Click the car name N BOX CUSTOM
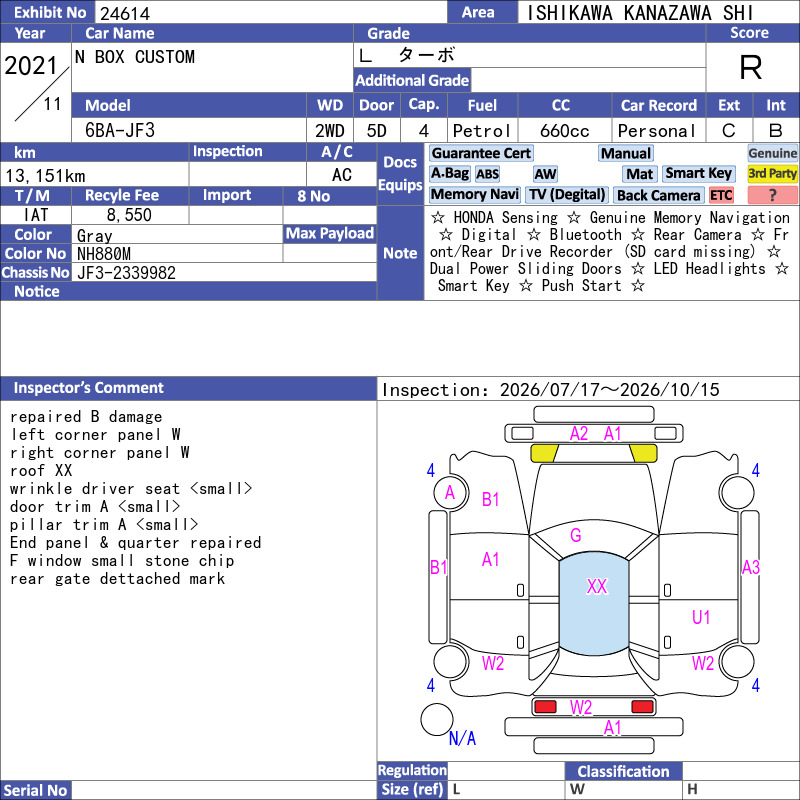 [135, 57]
